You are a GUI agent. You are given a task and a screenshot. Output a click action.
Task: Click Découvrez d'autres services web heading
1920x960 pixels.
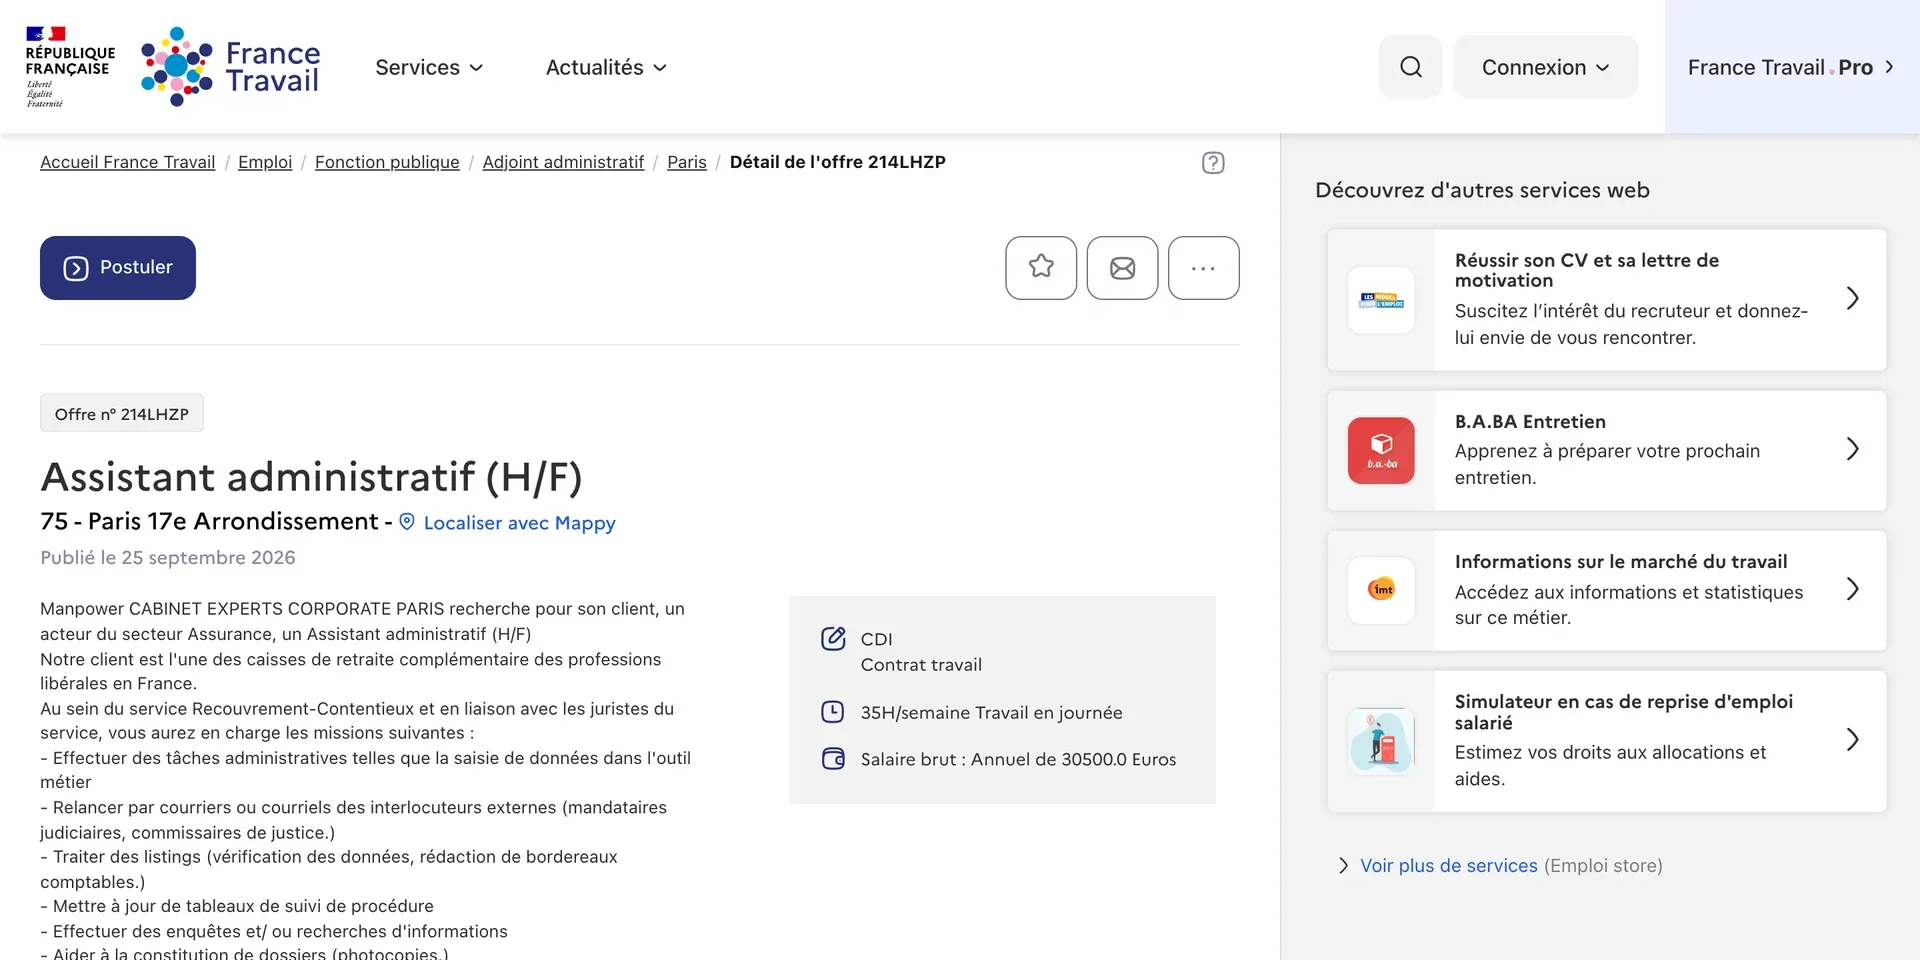(1482, 190)
